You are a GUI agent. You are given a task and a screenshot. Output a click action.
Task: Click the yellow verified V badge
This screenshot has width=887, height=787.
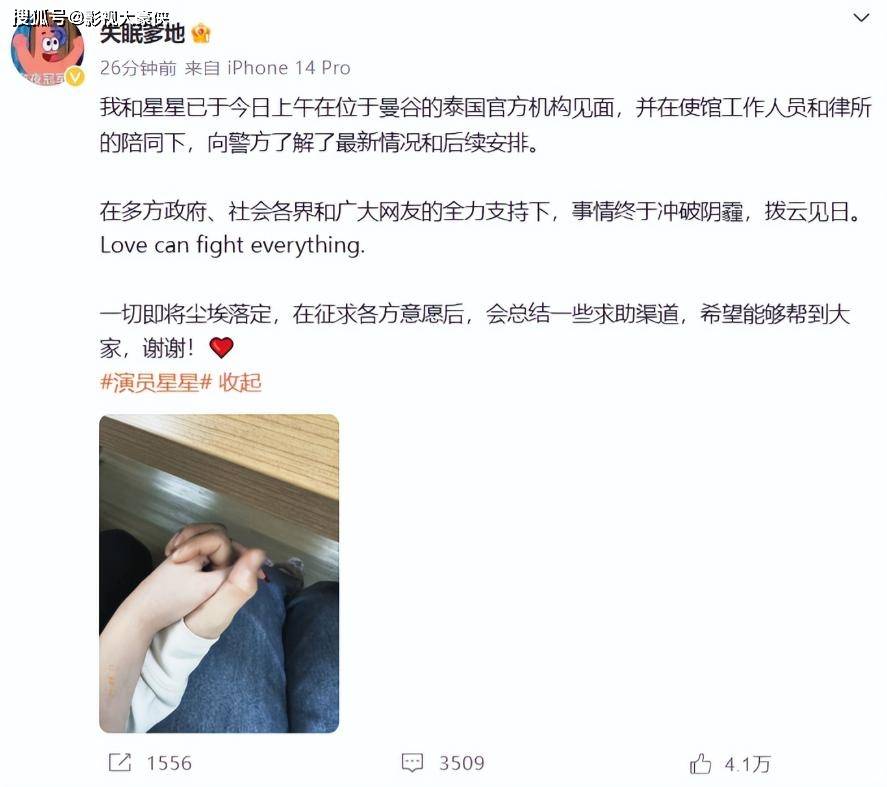75,77
